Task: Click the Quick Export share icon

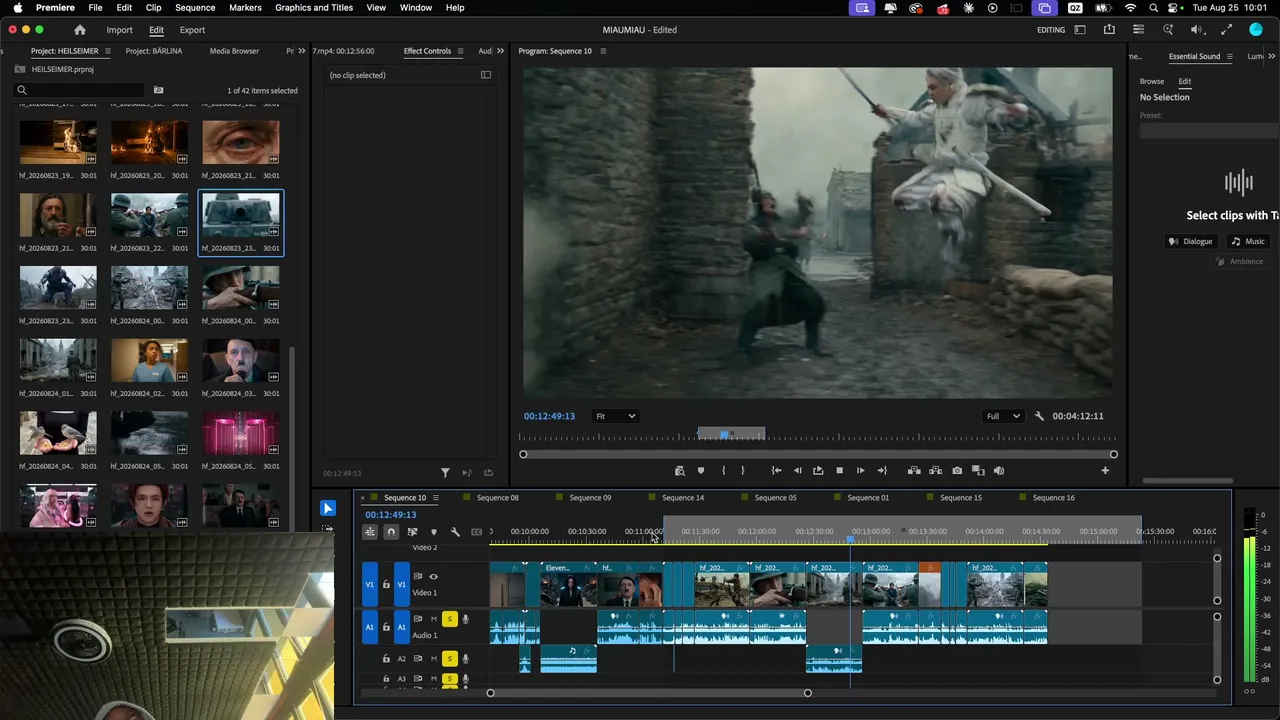Action: point(1109,30)
